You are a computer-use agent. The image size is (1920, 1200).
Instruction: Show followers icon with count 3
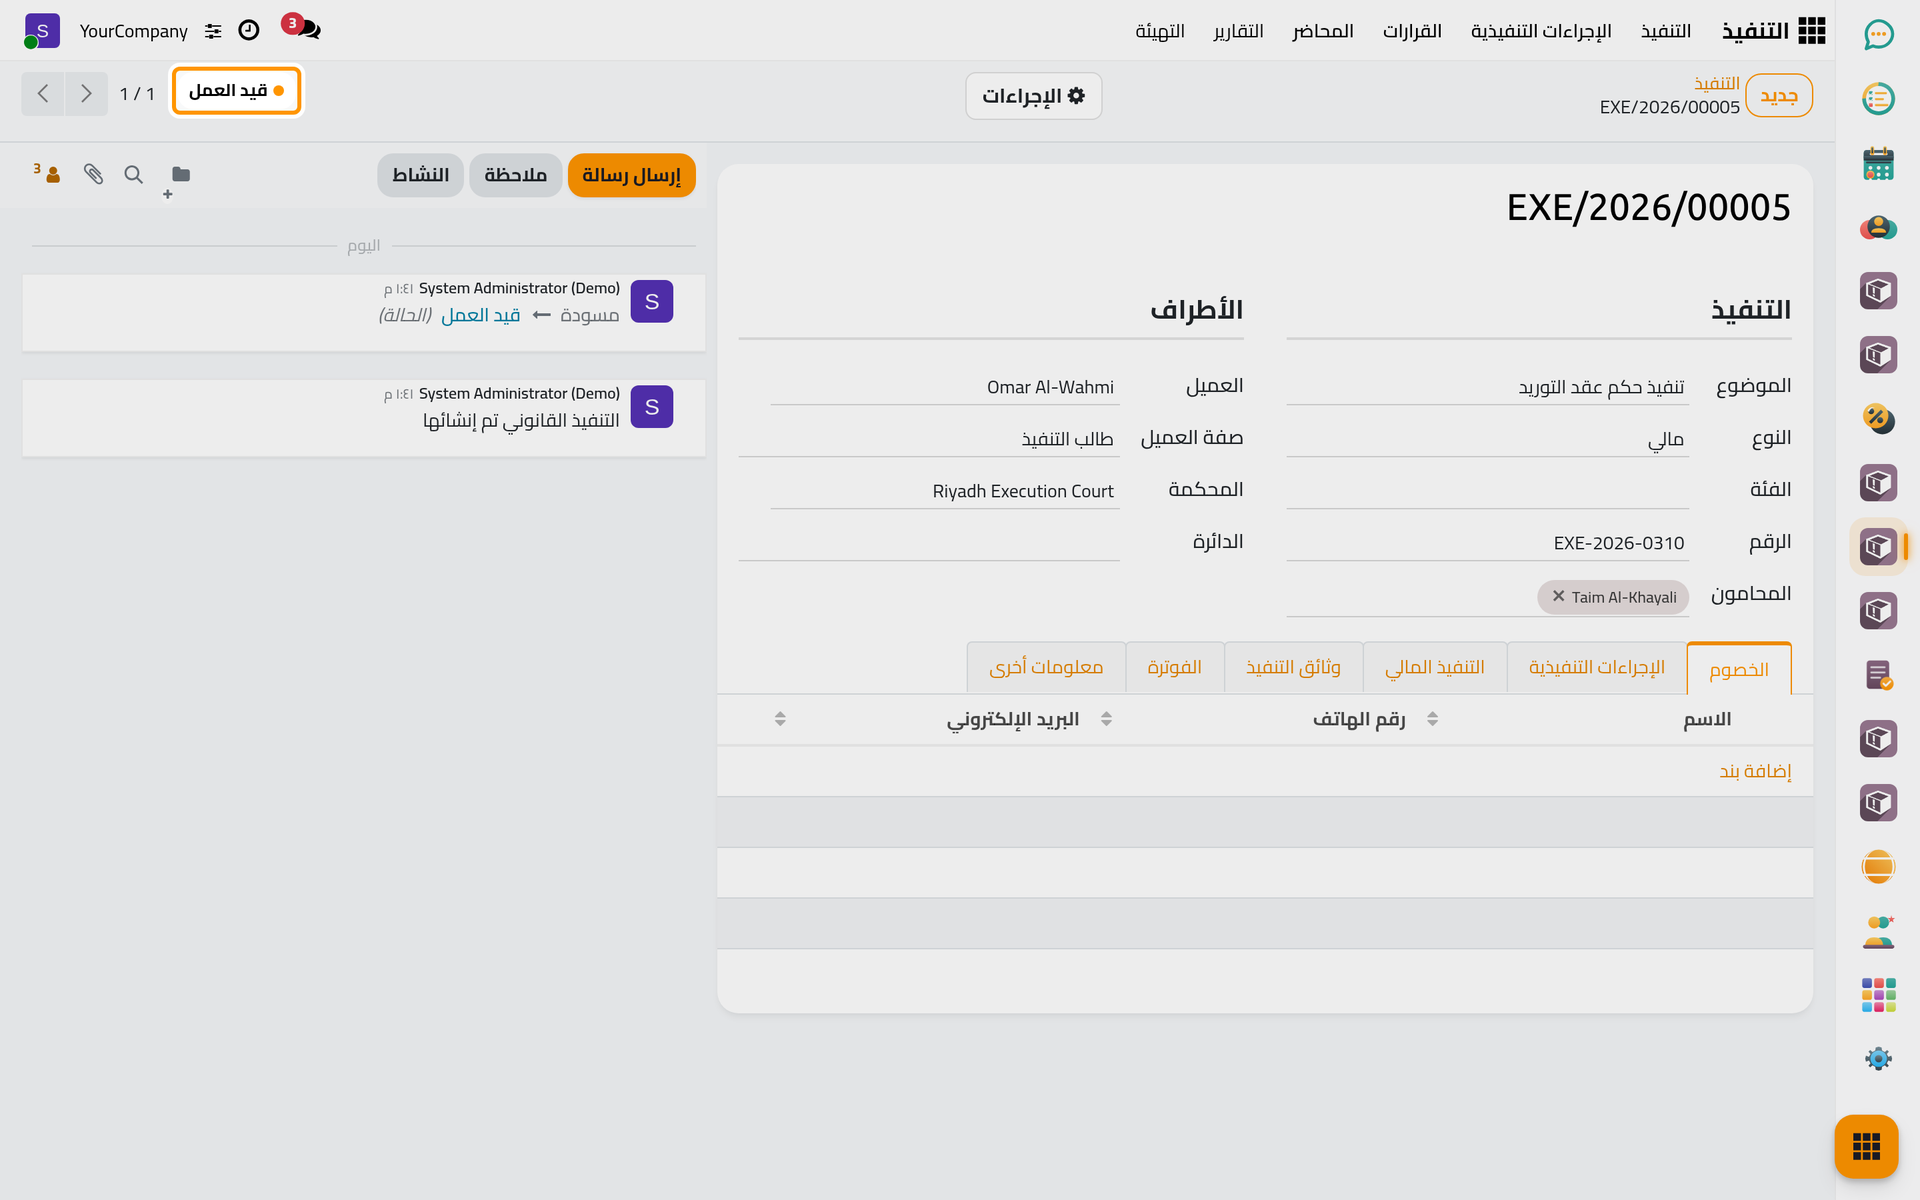(x=47, y=173)
